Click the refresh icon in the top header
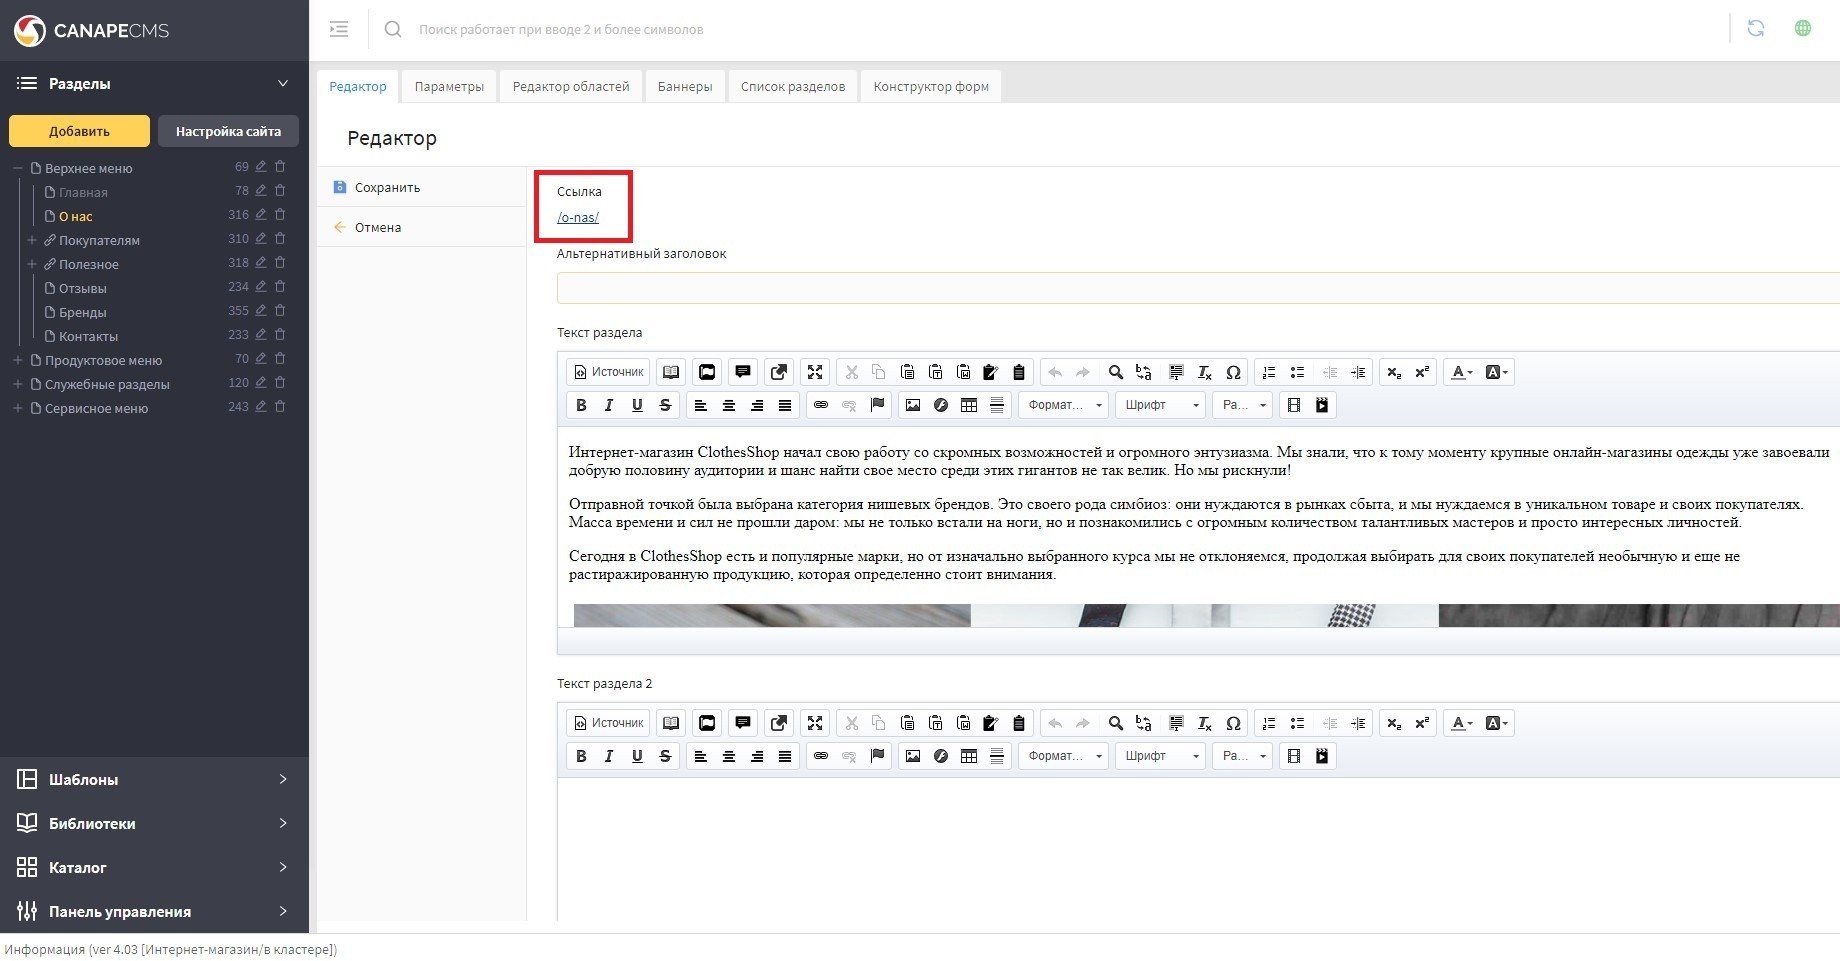1840x961 pixels. pyautogui.click(x=1755, y=29)
